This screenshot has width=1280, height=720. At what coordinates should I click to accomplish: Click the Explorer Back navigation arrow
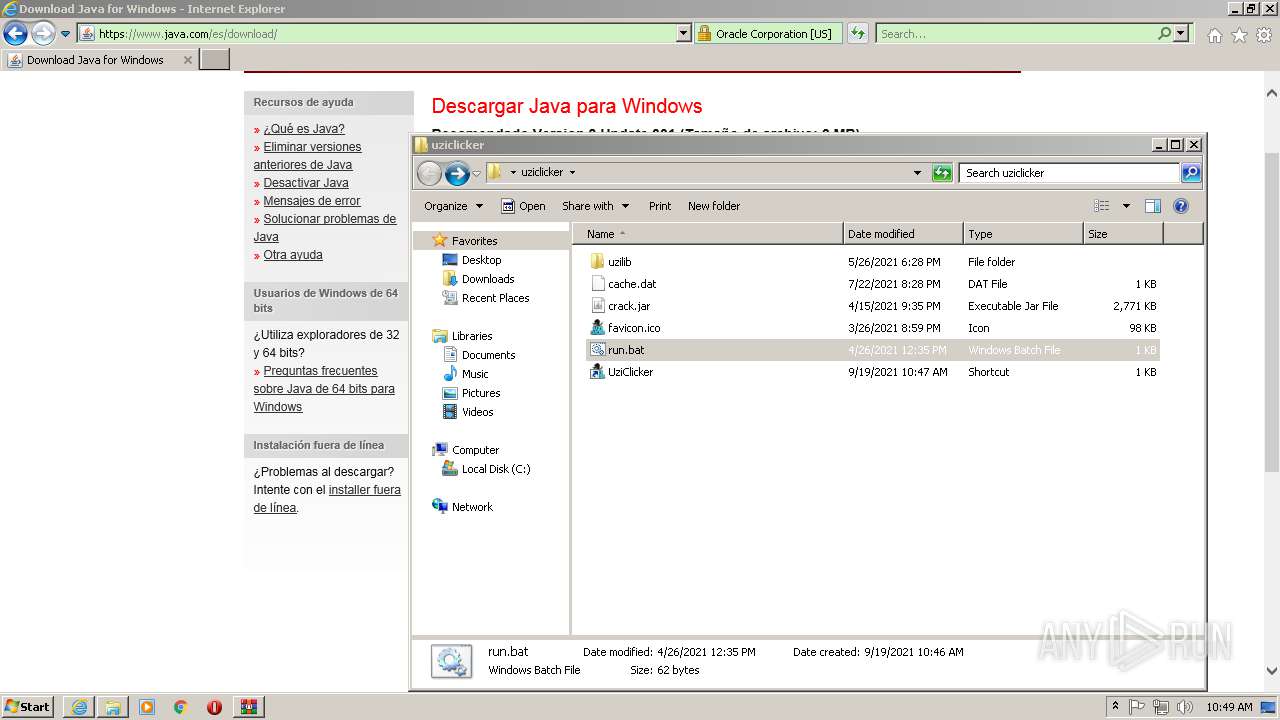pyautogui.click(x=429, y=173)
